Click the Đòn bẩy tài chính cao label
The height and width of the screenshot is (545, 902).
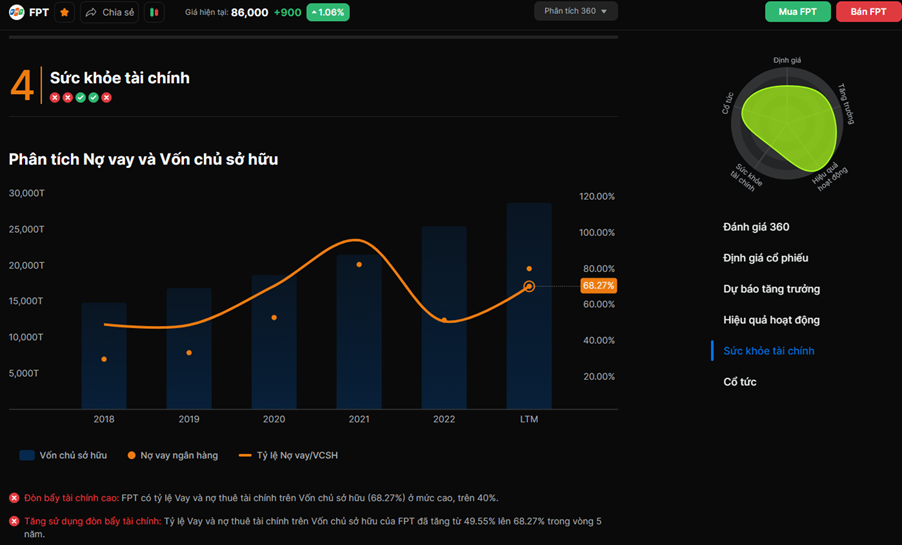coord(71,498)
